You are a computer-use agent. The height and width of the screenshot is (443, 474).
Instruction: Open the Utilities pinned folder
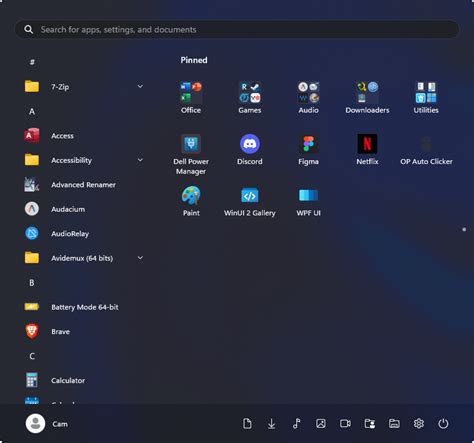click(426, 98)
